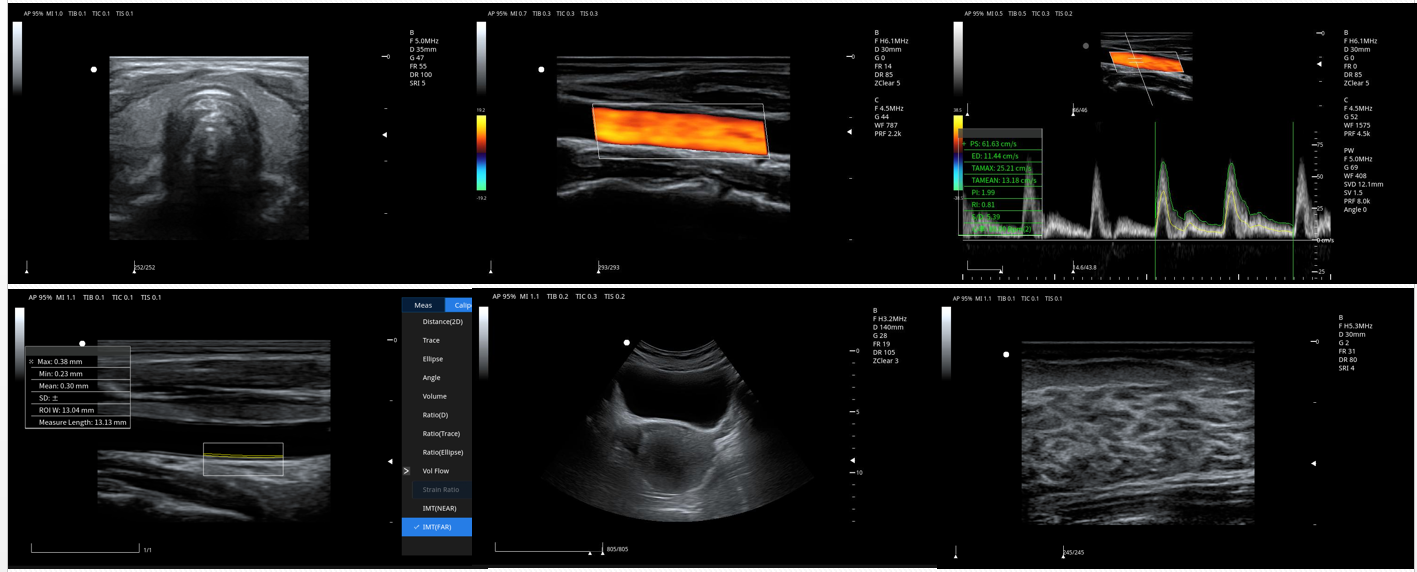Click the probe orientation dot on the thyroid image
Screen dimensions: 1417x572
click(x=94, y=70)
